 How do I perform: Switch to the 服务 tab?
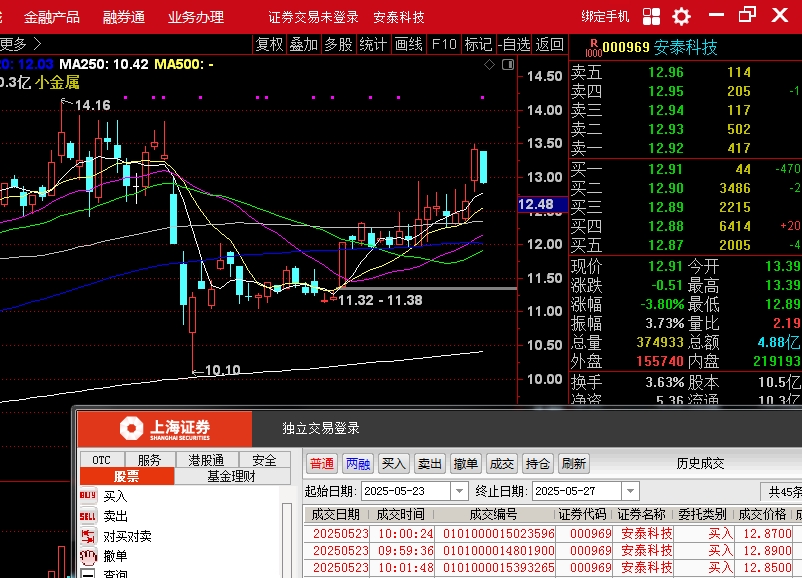149,460
